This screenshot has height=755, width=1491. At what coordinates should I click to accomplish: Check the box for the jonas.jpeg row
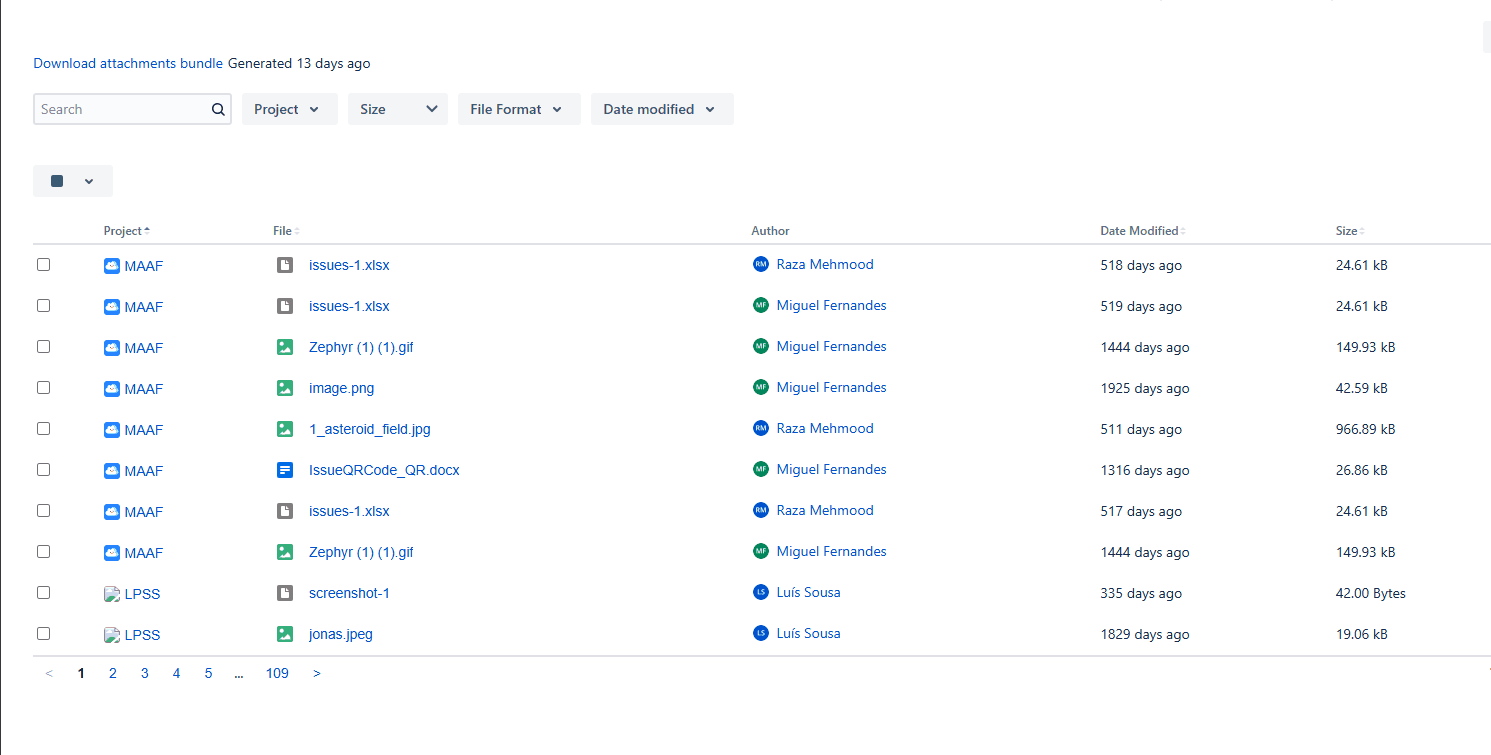pos(43,634)
